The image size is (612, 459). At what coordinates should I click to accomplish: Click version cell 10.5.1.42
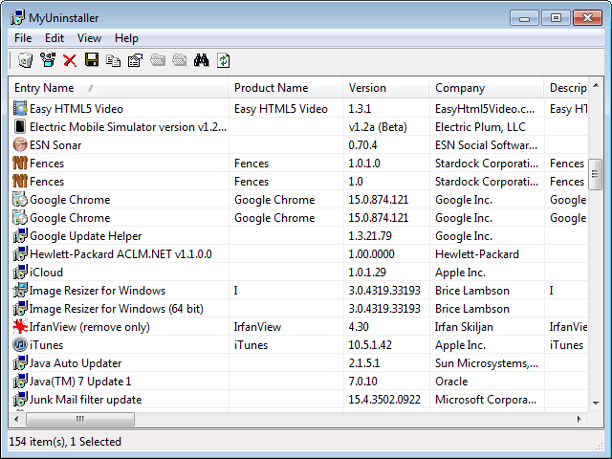(x=370, y=345)
